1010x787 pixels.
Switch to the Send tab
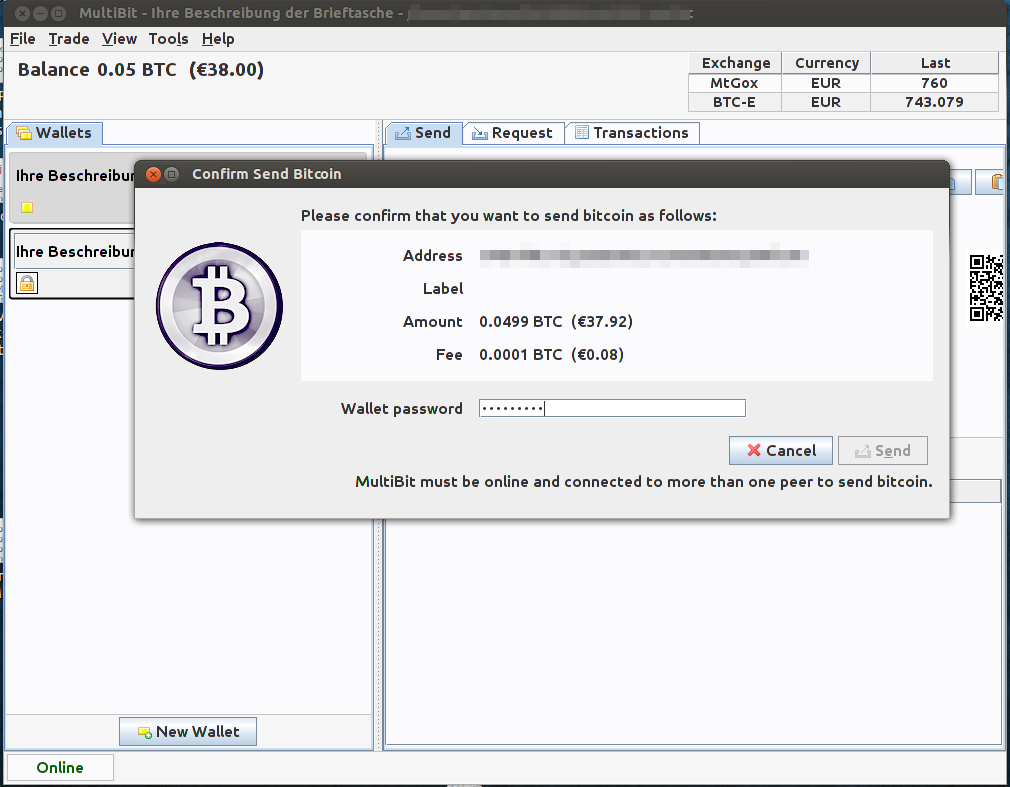click(x=423, y=133)
